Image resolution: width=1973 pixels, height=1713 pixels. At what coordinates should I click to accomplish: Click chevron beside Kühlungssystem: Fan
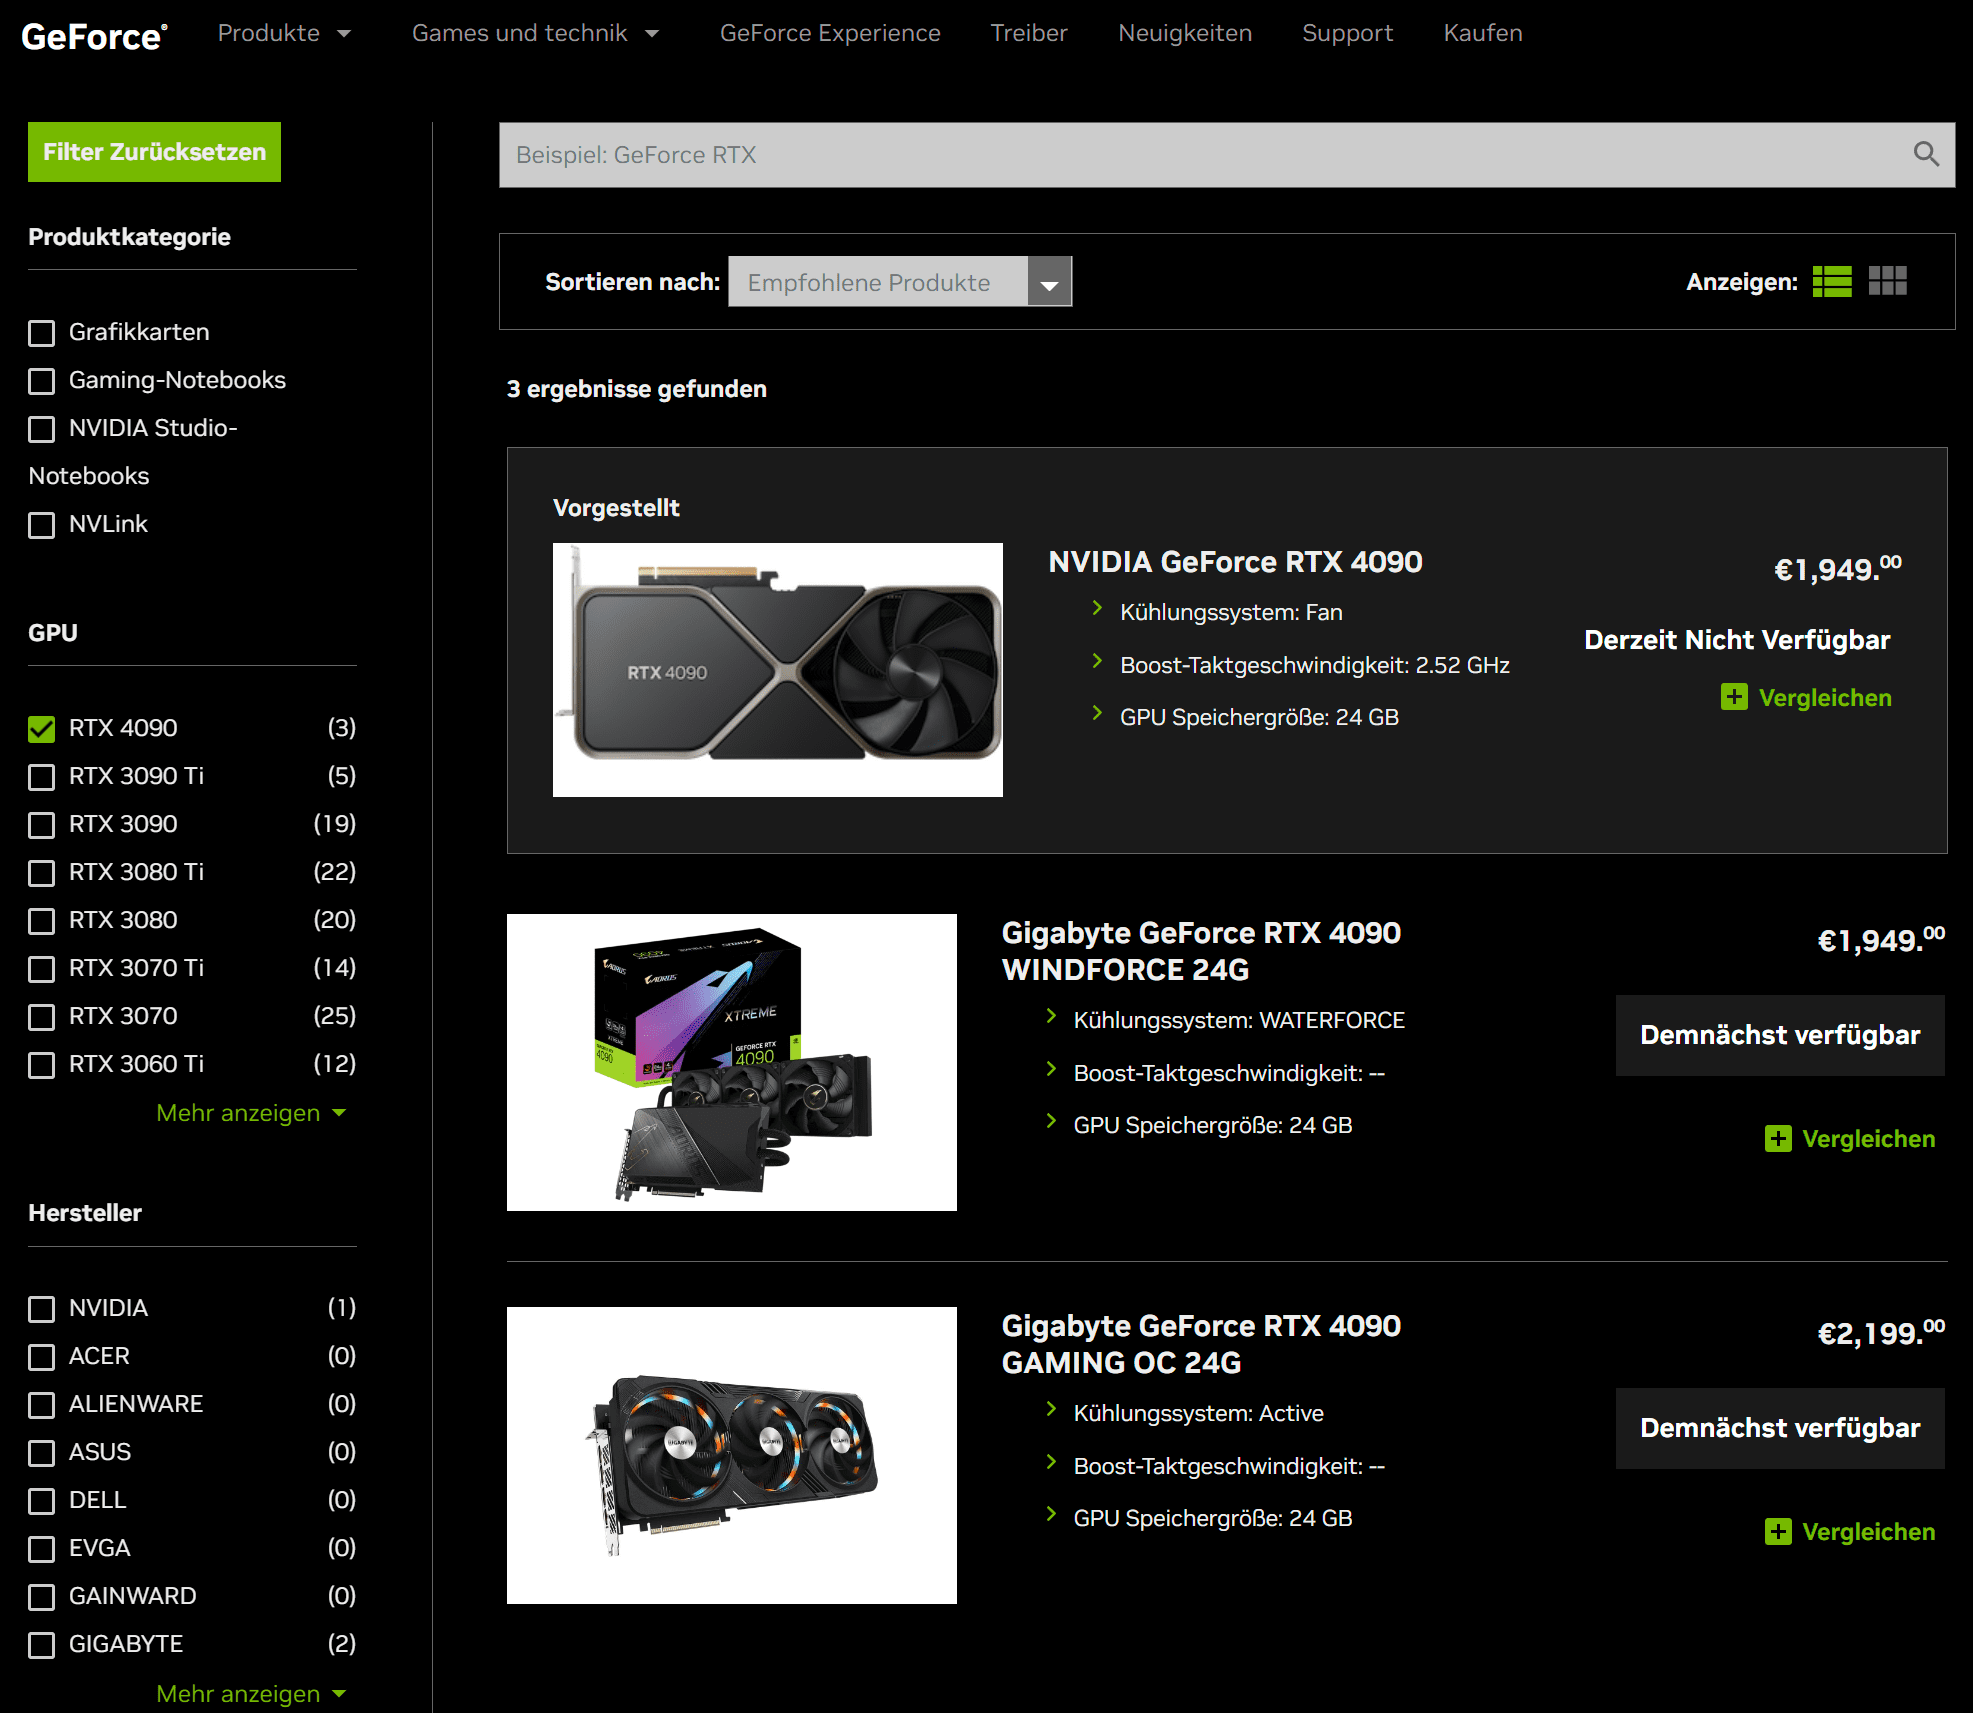click(x=1097, y=609)
